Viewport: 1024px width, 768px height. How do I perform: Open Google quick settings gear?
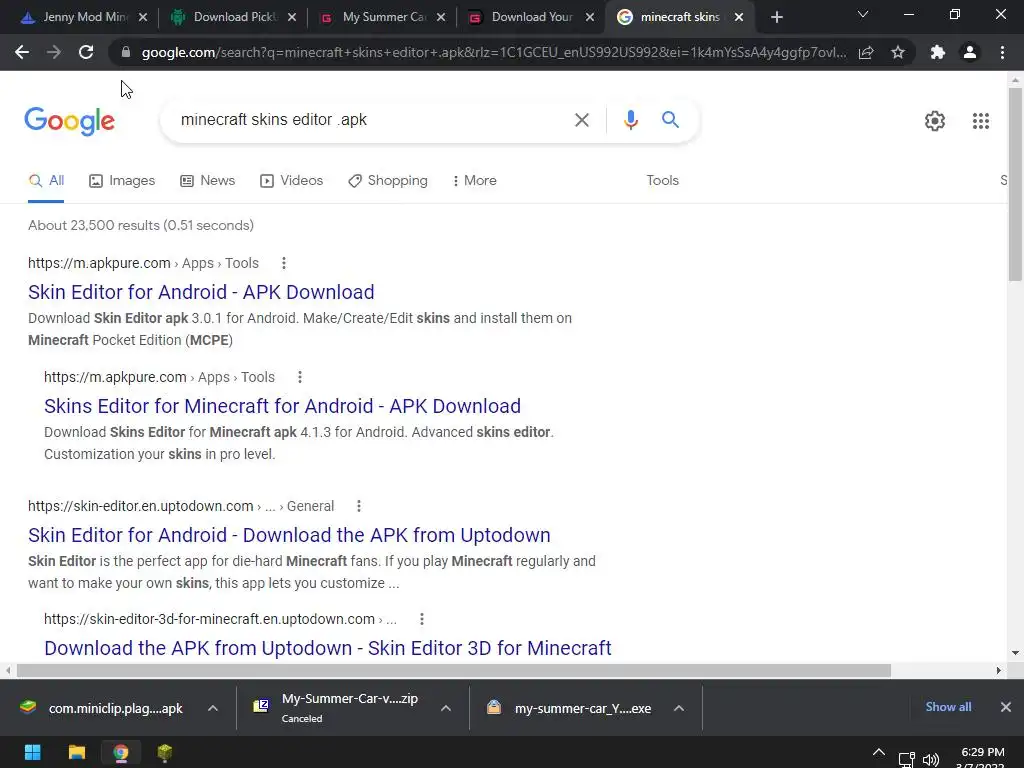tap(935, 121)
